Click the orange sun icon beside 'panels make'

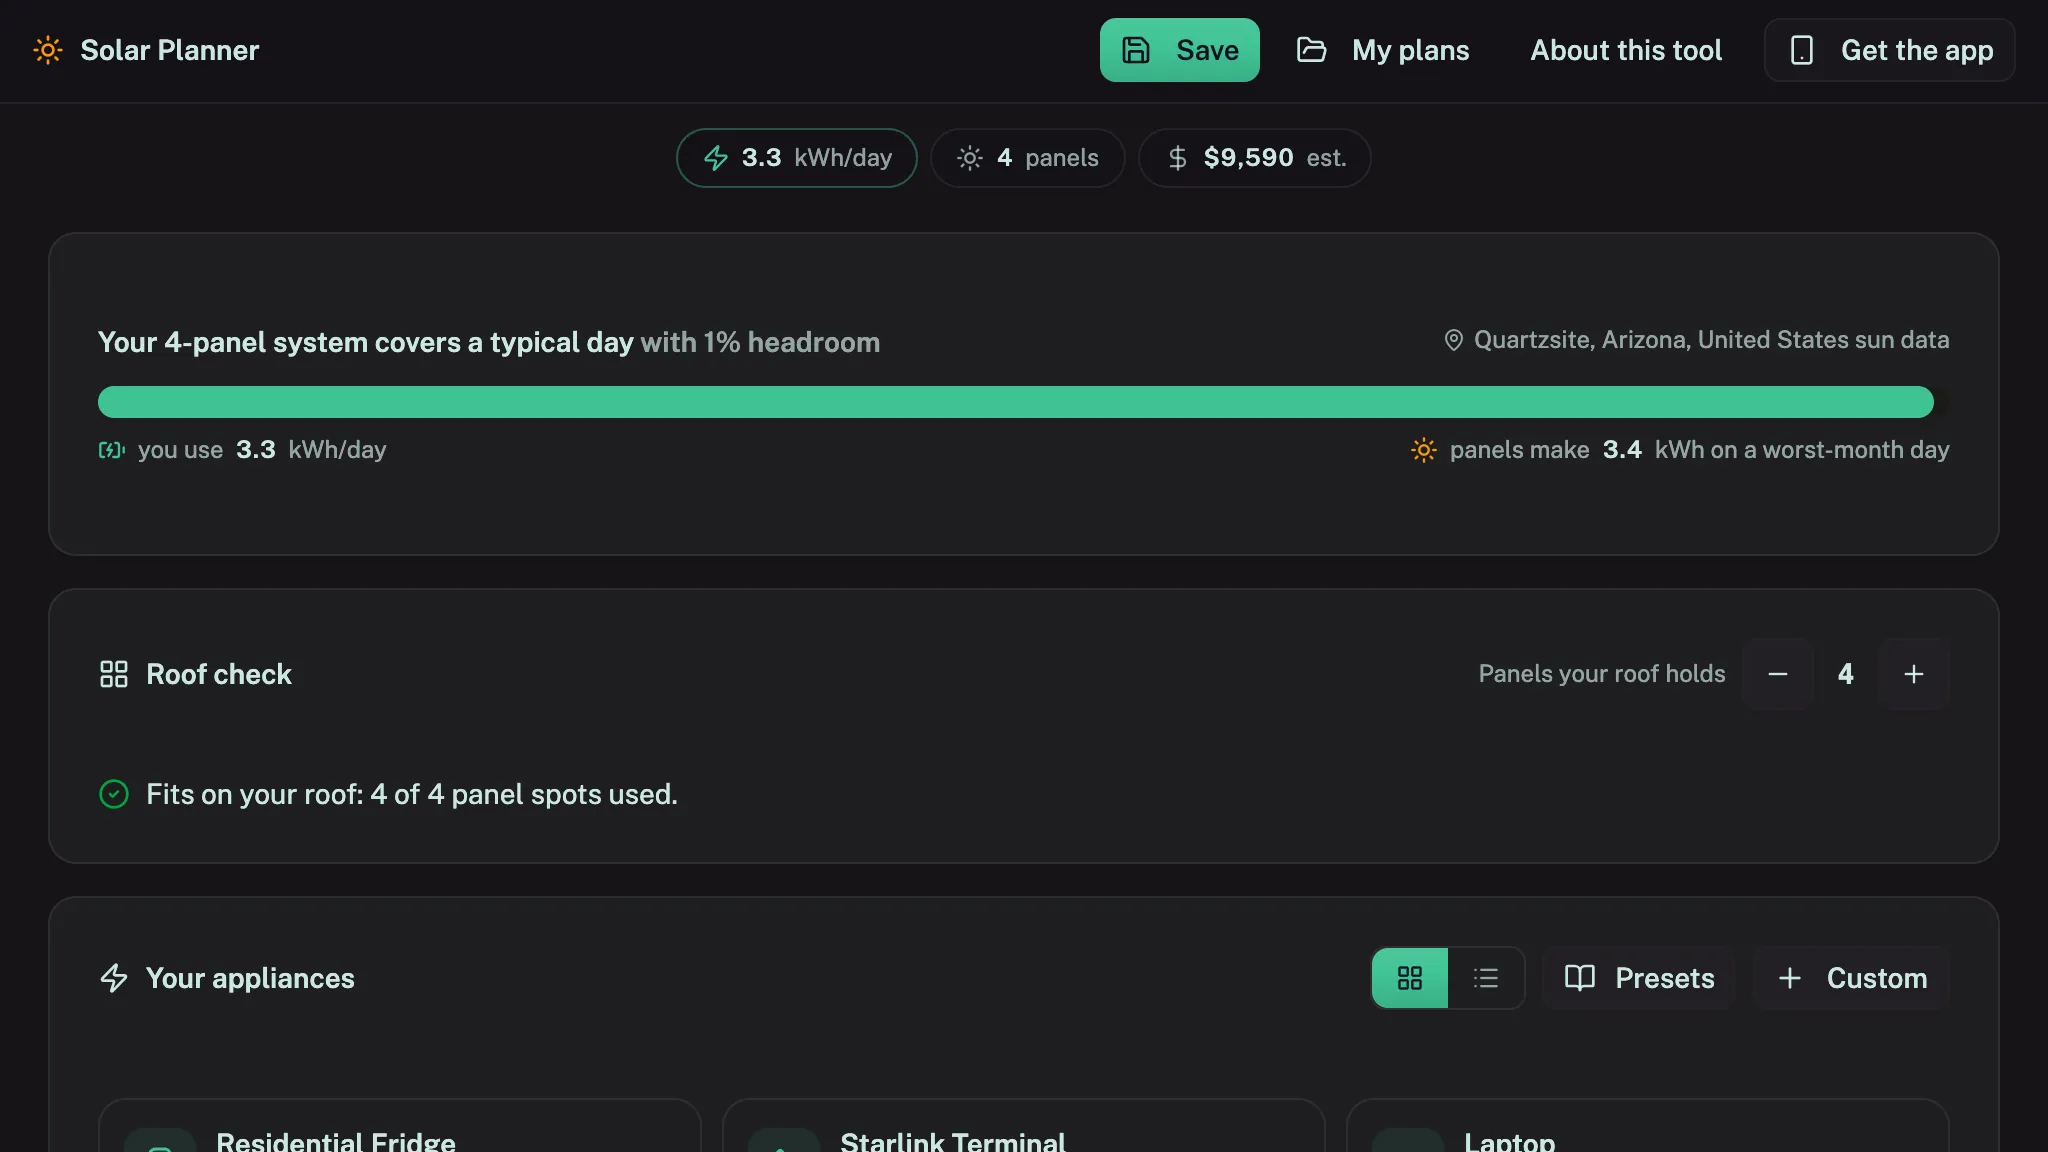(1424, 450)
